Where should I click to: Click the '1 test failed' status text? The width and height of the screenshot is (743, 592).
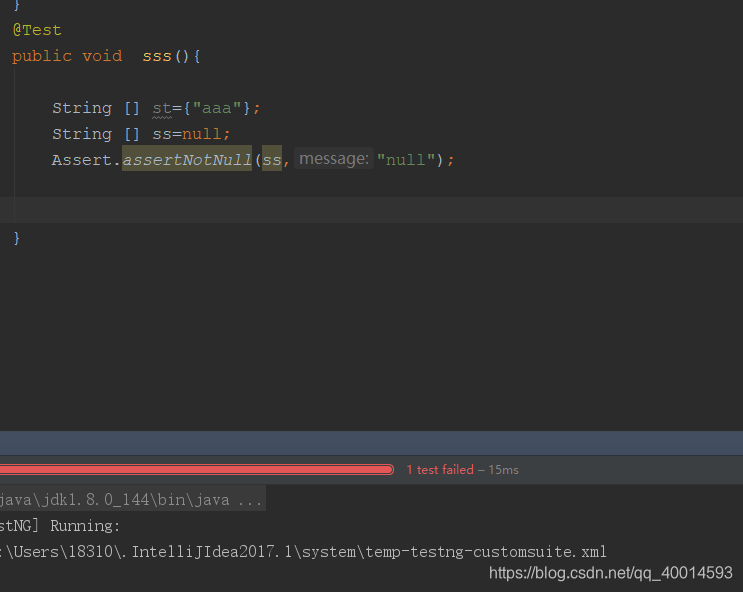(x=440, y=470)
